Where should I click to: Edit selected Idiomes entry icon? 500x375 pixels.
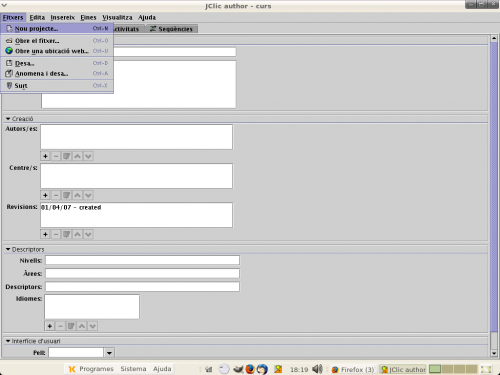(71, 326)
